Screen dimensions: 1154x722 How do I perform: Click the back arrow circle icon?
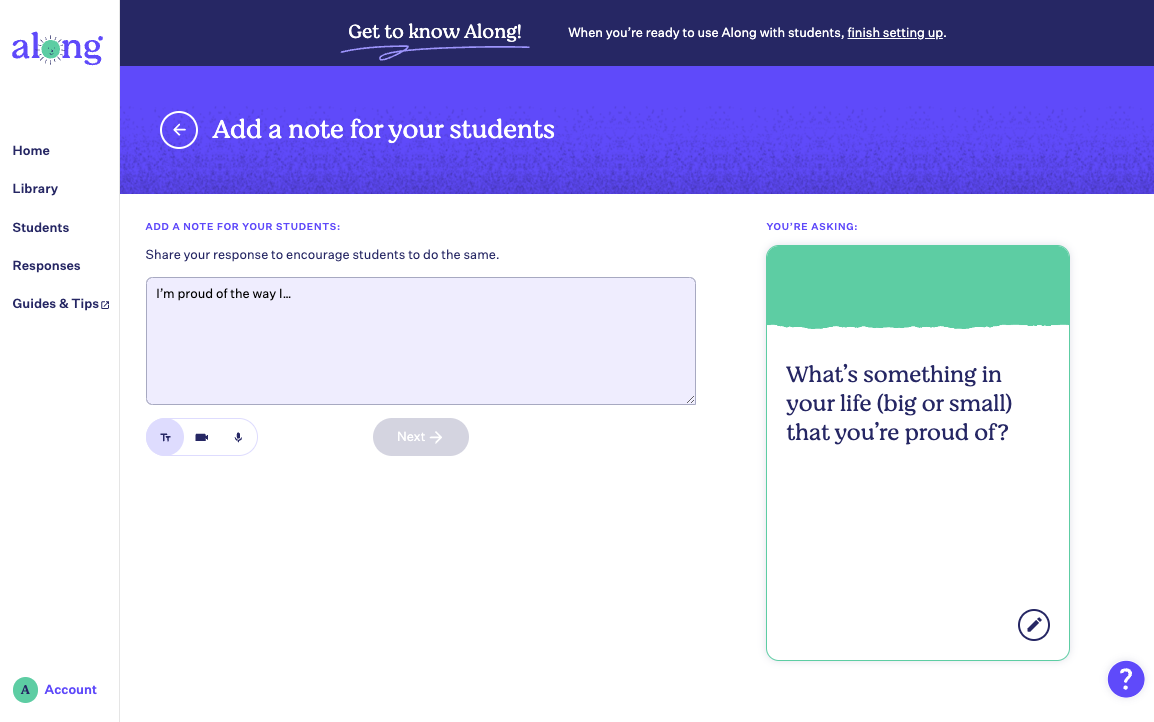[x=179, y=130]
